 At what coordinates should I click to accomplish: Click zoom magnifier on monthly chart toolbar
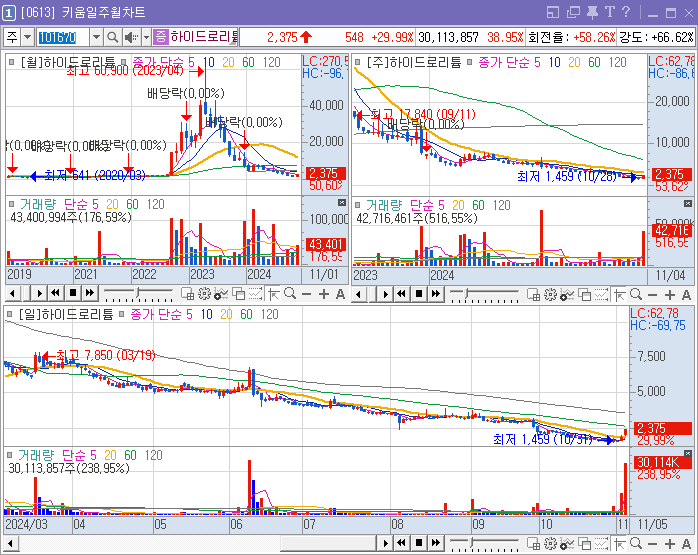coord(290,294)
